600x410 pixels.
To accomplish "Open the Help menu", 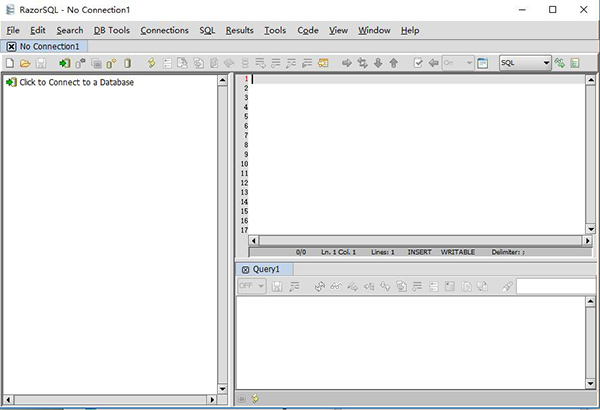I will click(x=410, y=30).
